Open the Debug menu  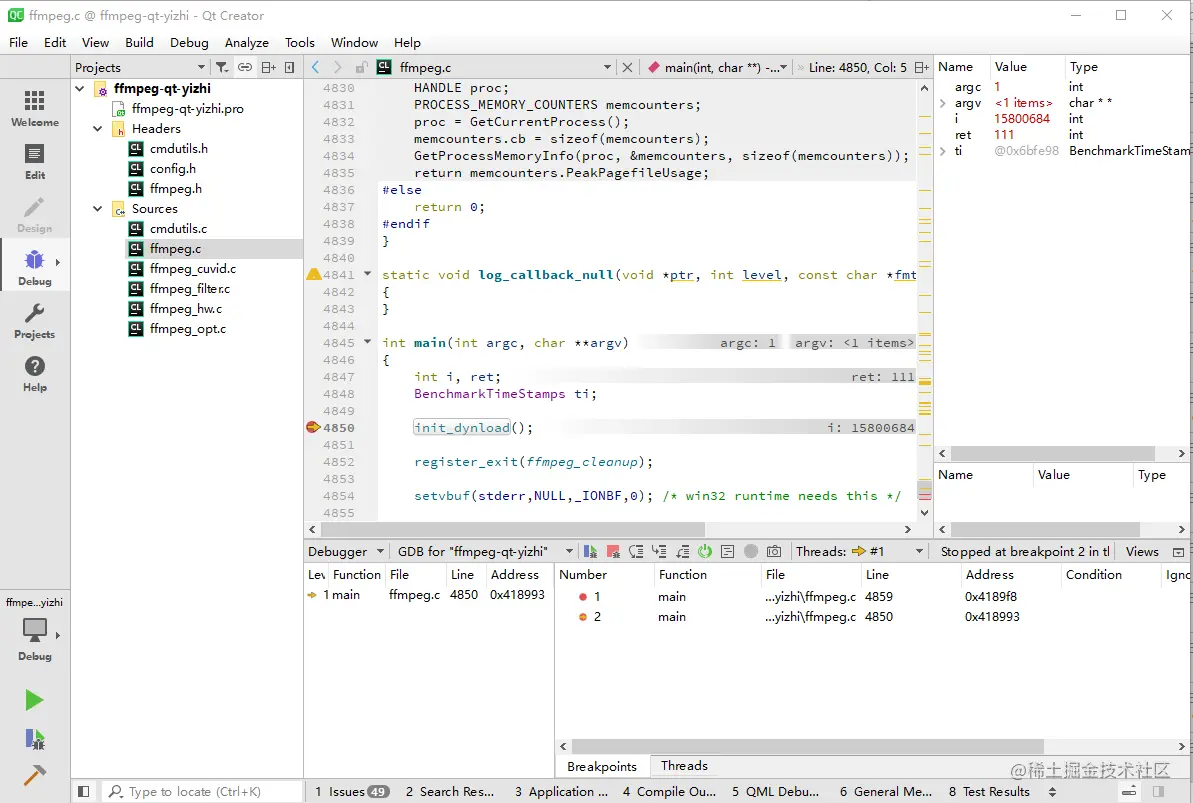point(189,43)
